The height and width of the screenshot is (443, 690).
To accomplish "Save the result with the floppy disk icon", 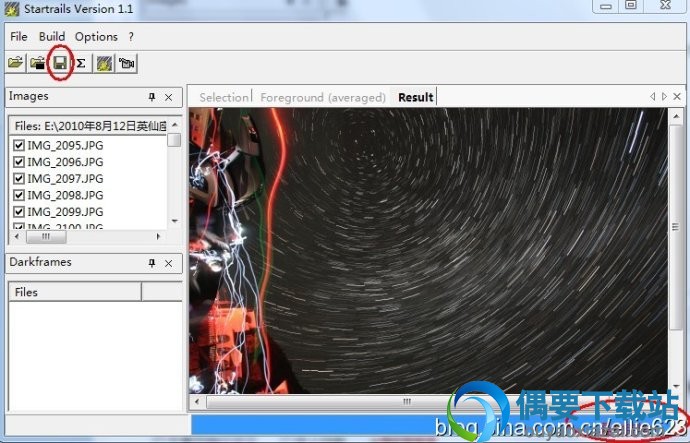I will click(60, 63).
